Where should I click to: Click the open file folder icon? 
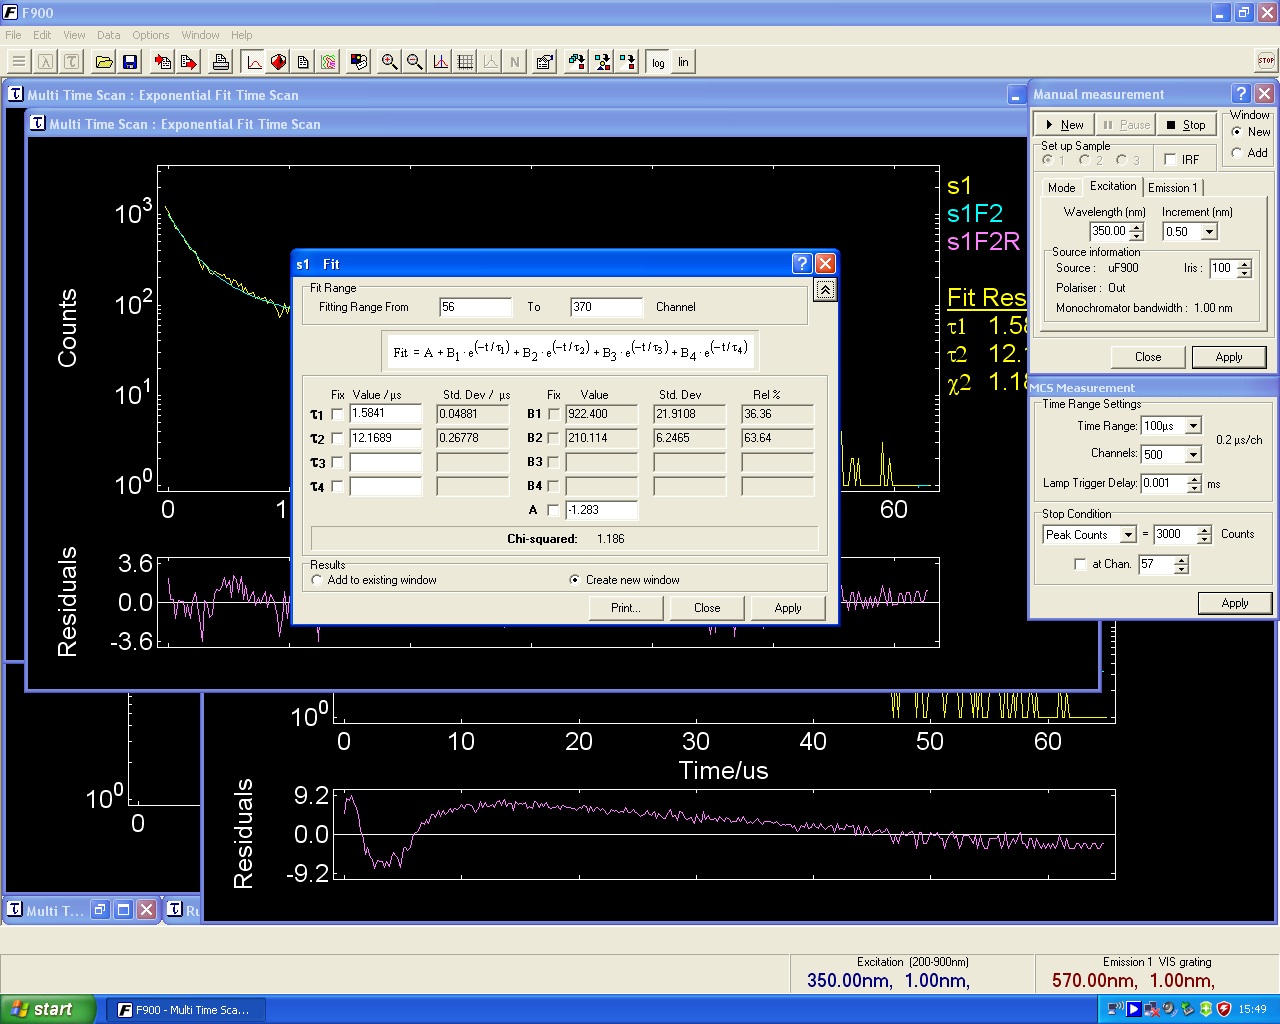point(104,62)
